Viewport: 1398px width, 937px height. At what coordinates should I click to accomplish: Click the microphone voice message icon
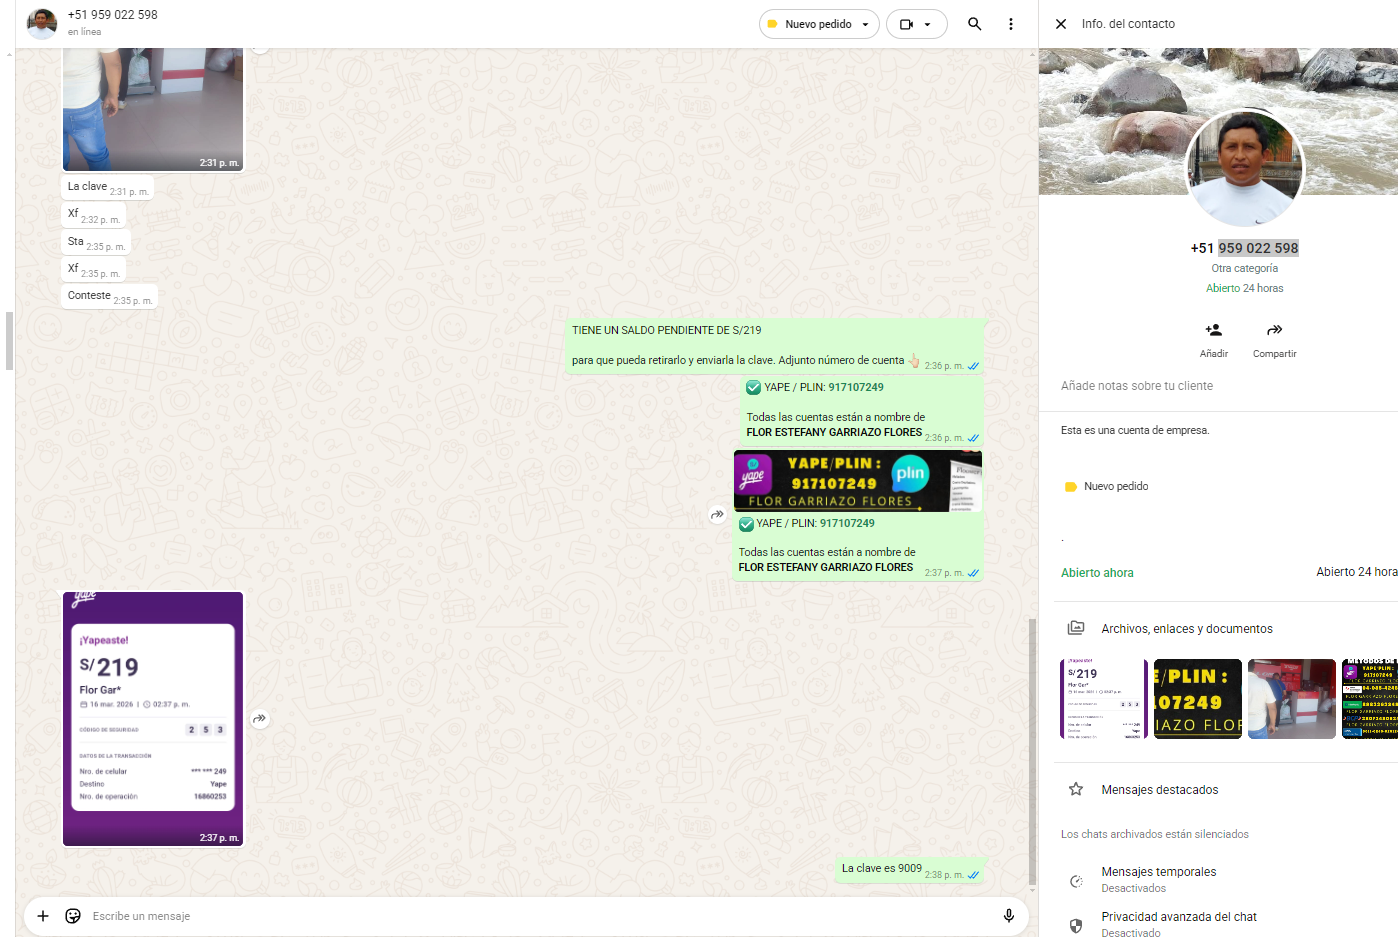point(1008,916)
